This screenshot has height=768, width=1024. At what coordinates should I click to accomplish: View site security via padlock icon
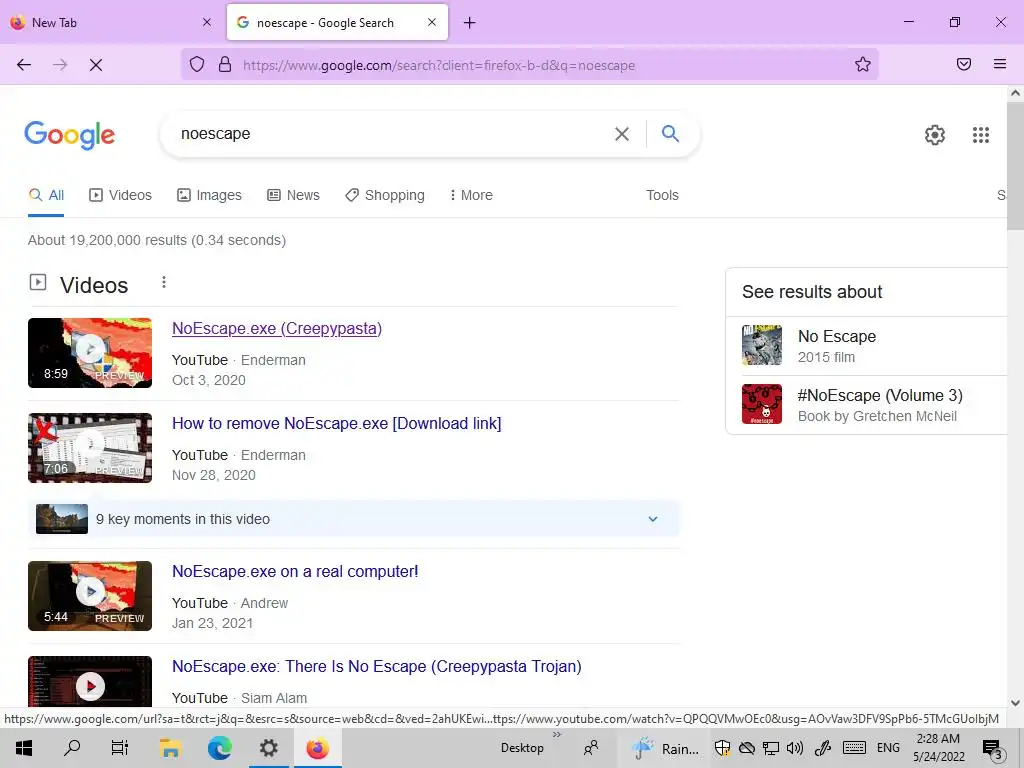click(x=225, y=64)
